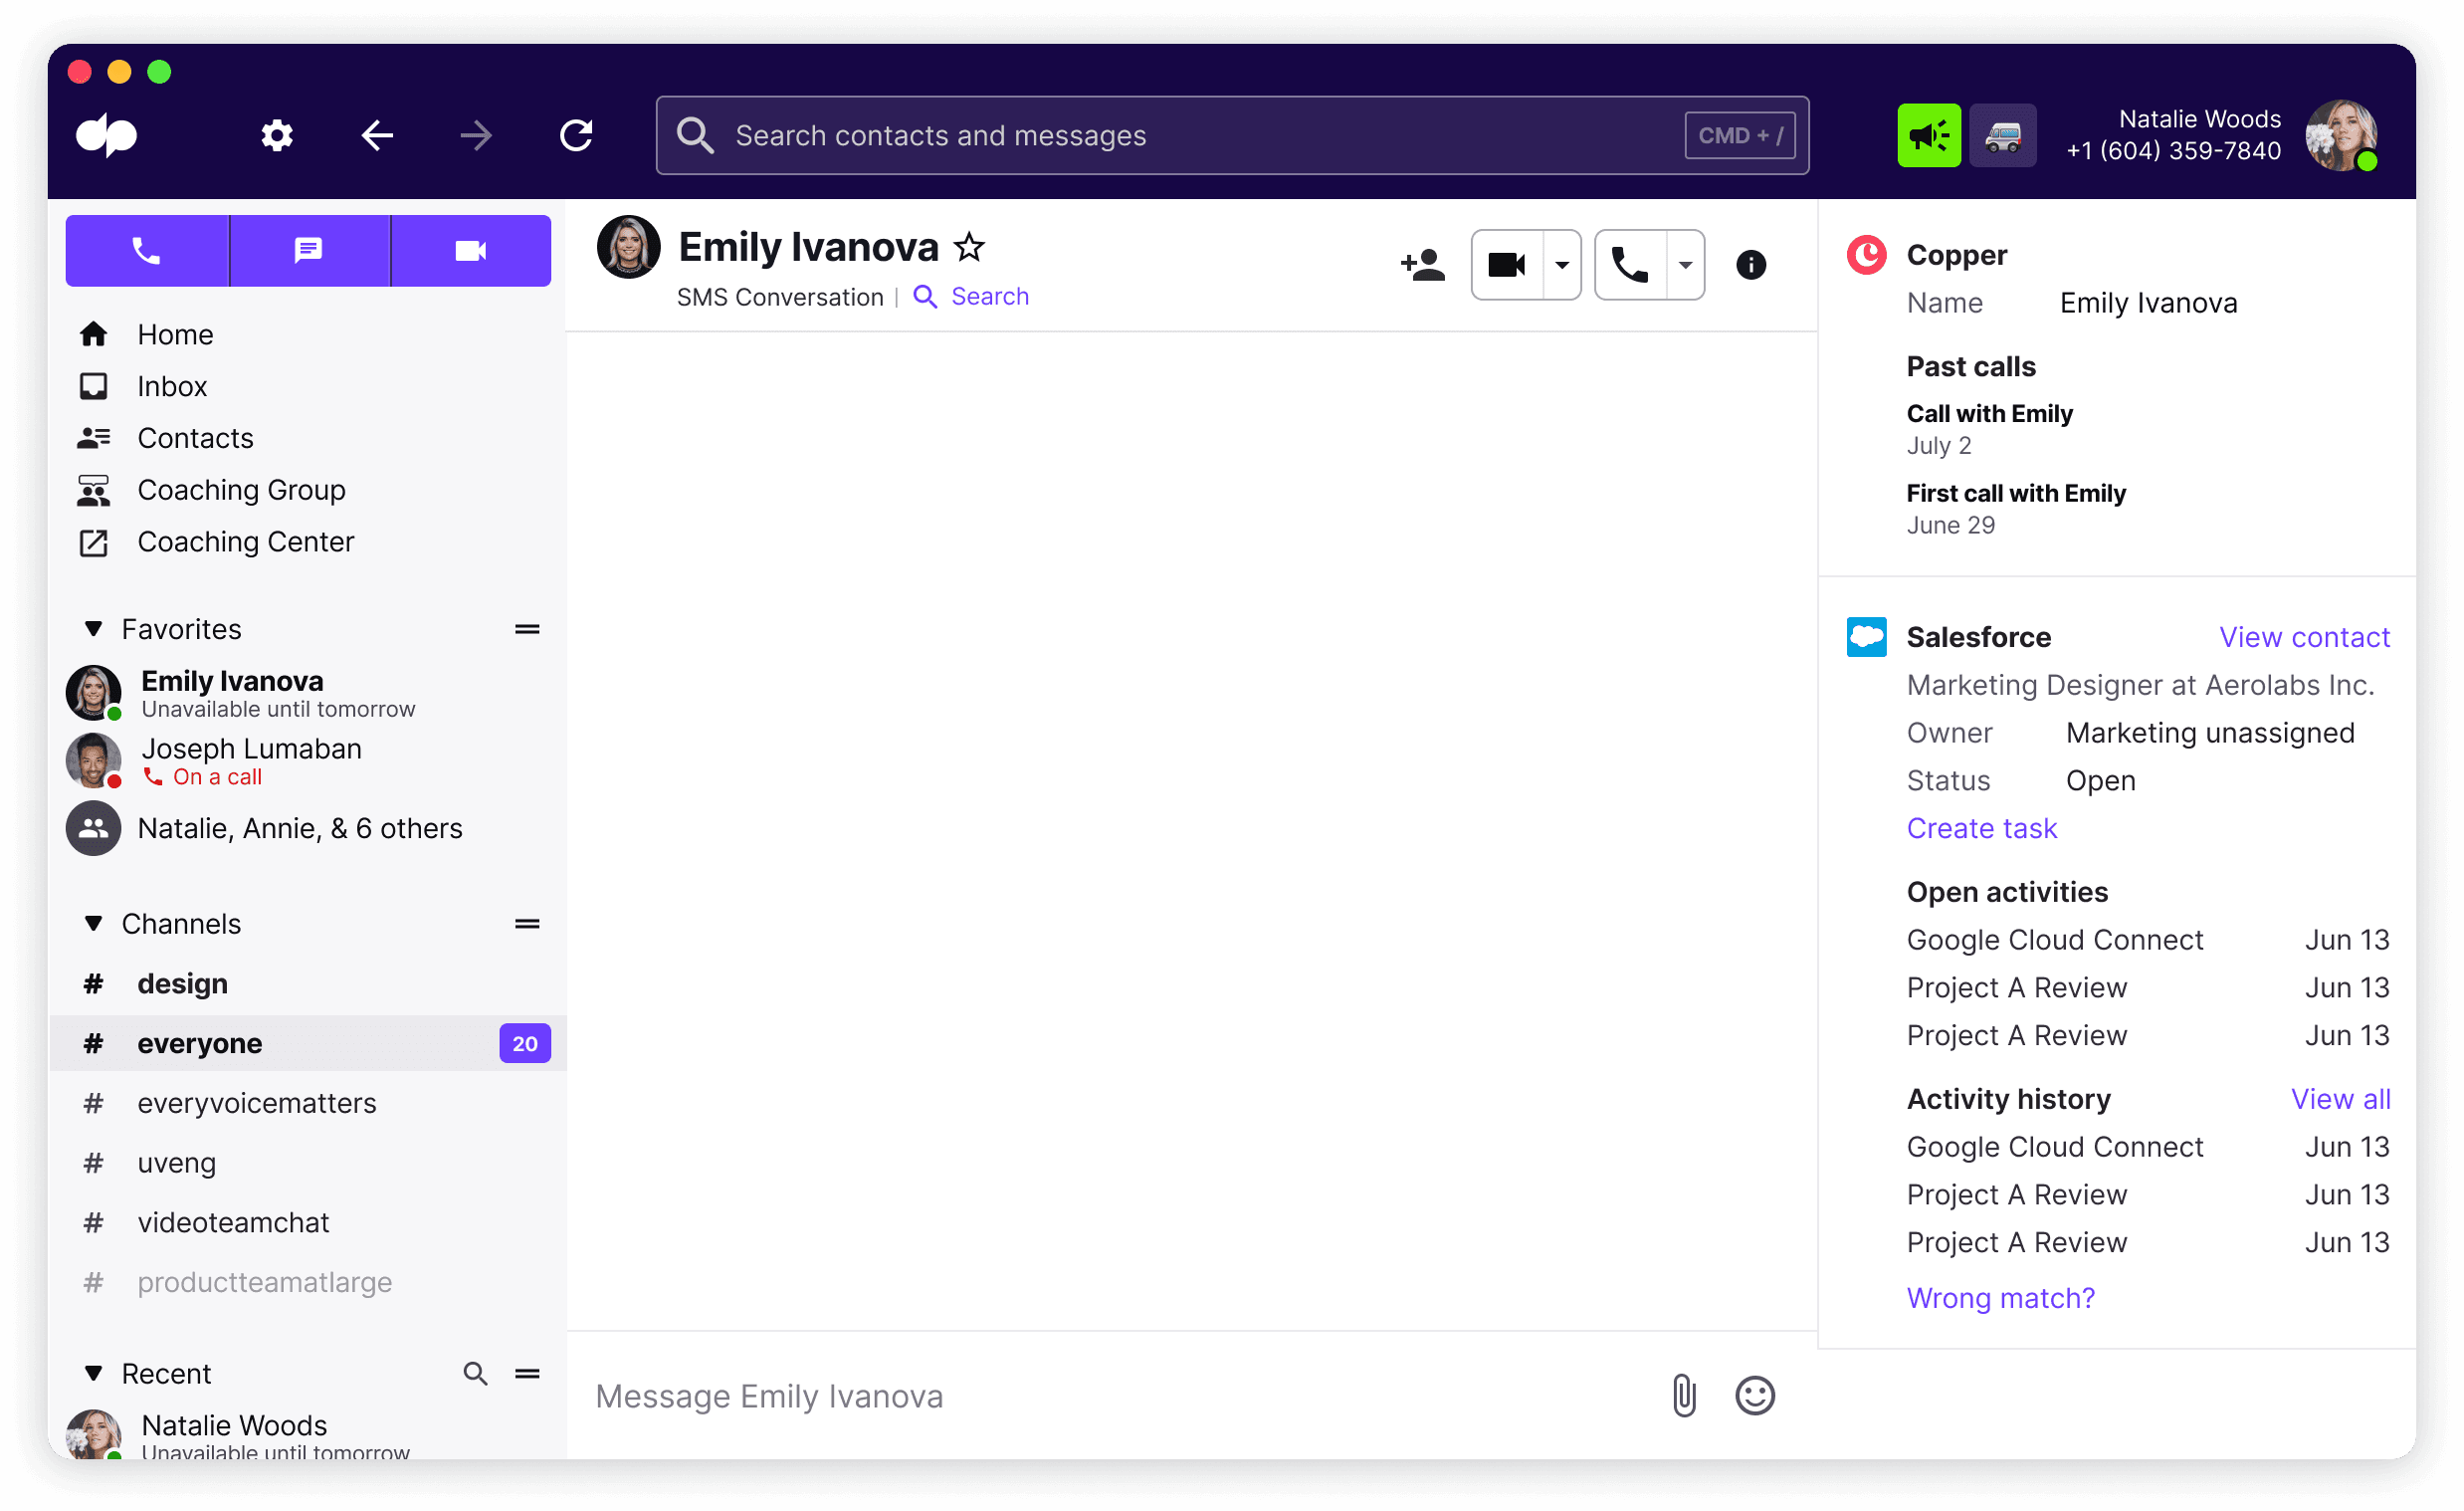This screenshot has width=2464, height=1511.
Task: Open the video call dropdown arrow
Action: coord(1561,265)
